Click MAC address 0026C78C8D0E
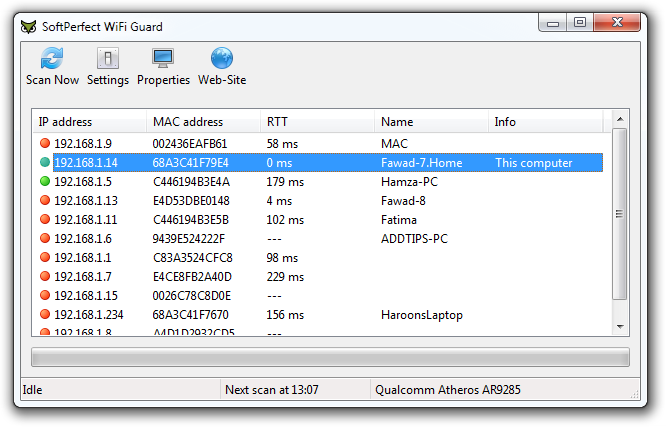666x427 pixels. coord(192,296)
